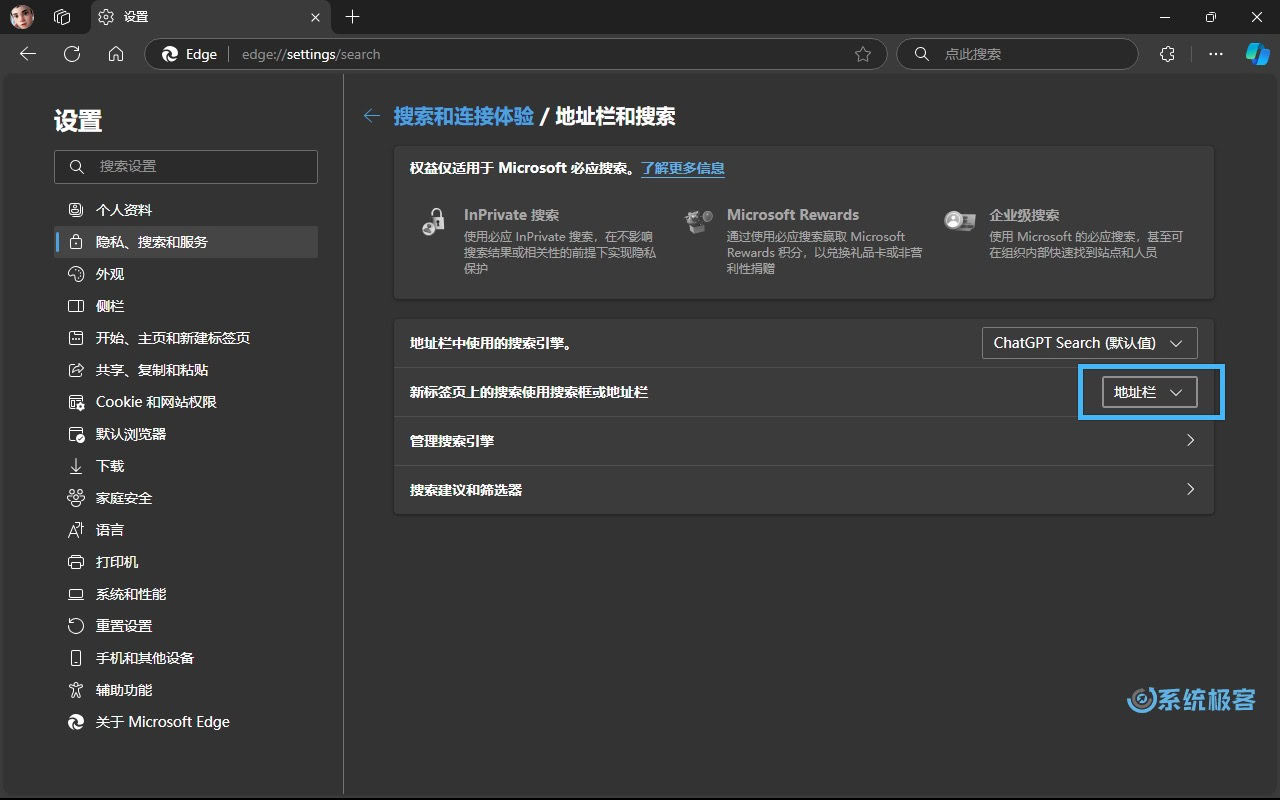Open 语言 settings section

click(x=186, y=530)
